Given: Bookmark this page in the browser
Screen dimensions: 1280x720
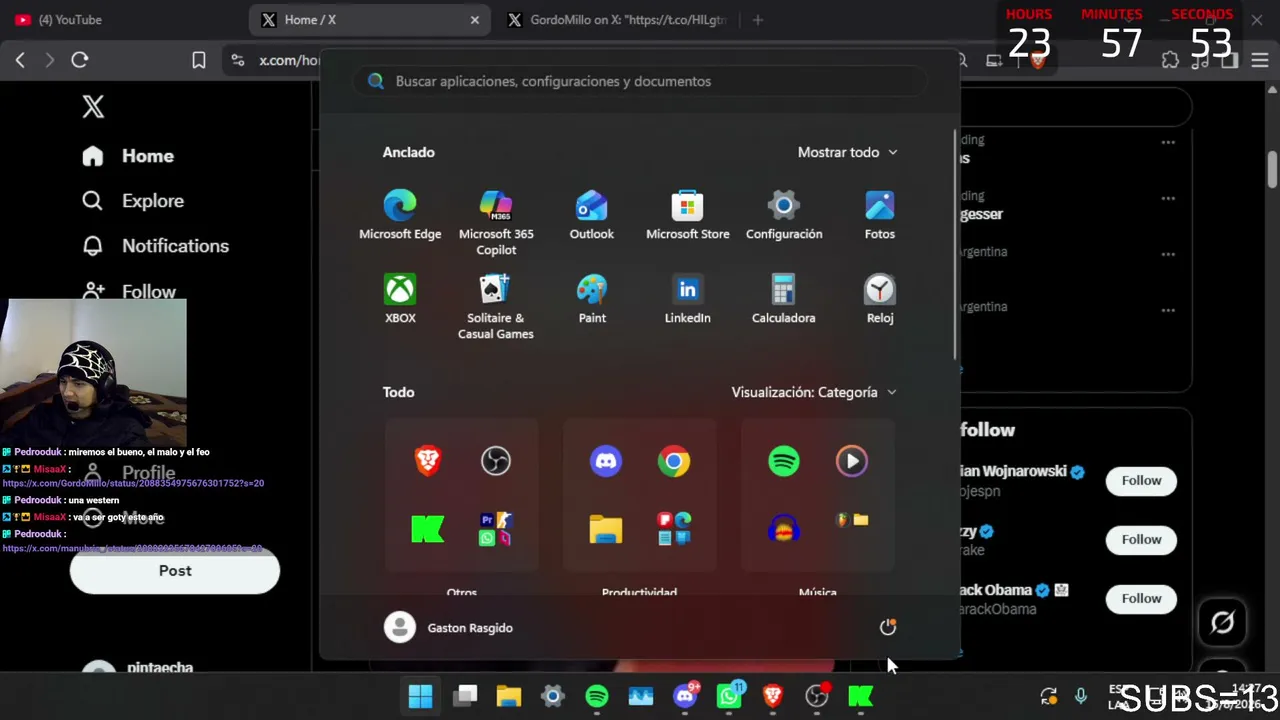Looking at the screenshot, I should 199,60.
